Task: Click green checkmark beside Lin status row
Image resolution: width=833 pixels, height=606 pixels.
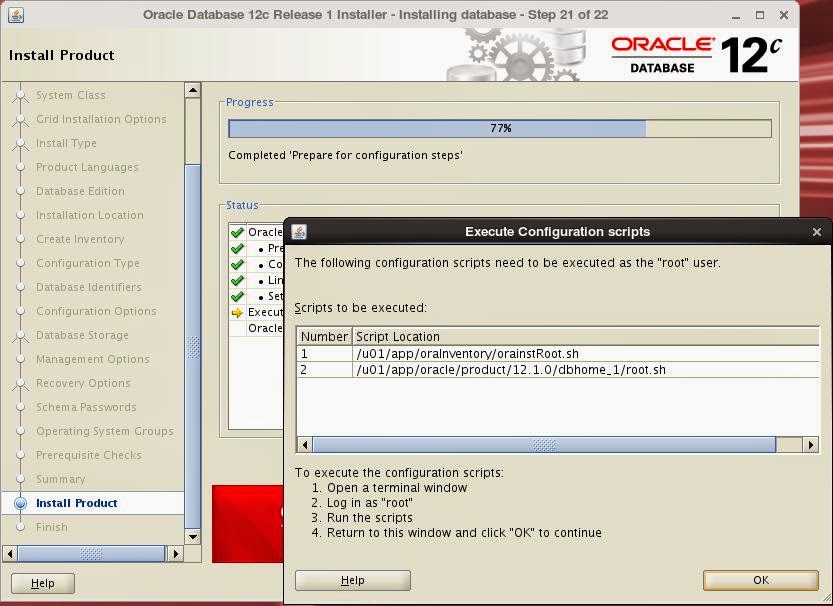Action: [237, 280]
